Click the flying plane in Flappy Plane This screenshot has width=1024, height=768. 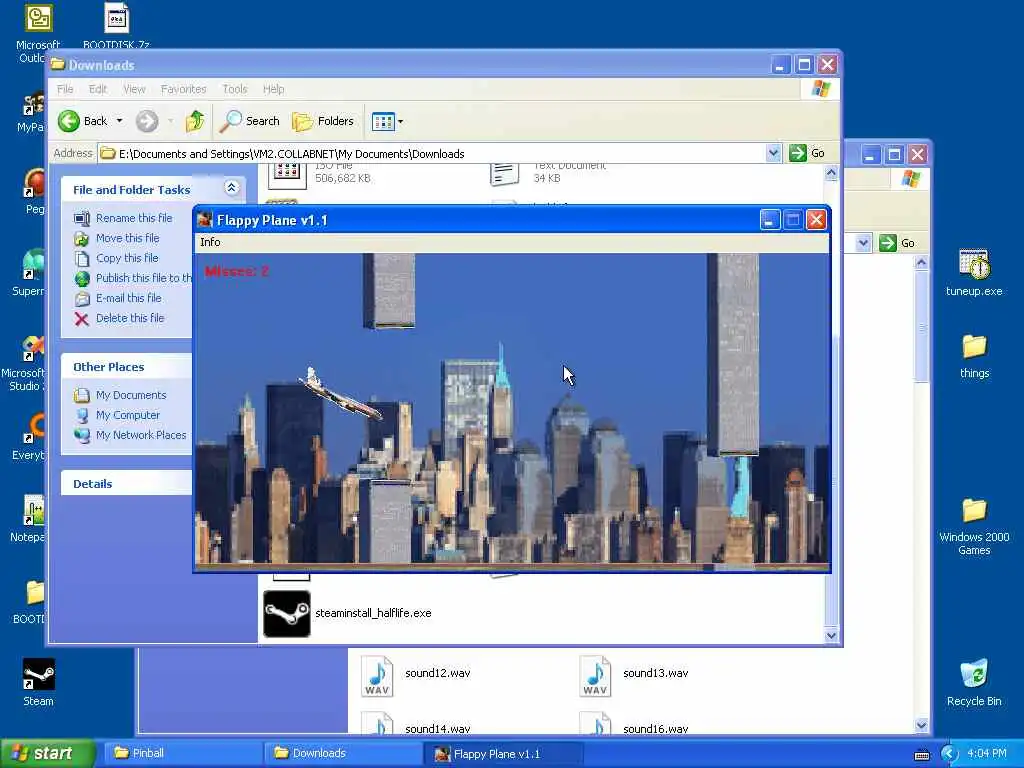[341, 394]
